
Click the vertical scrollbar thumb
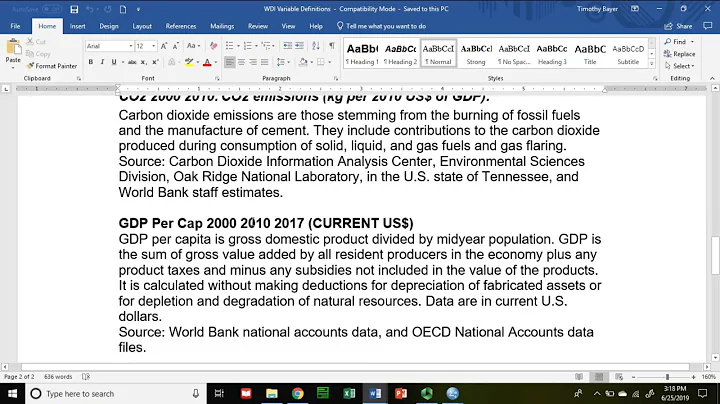(x=715, y=255)
